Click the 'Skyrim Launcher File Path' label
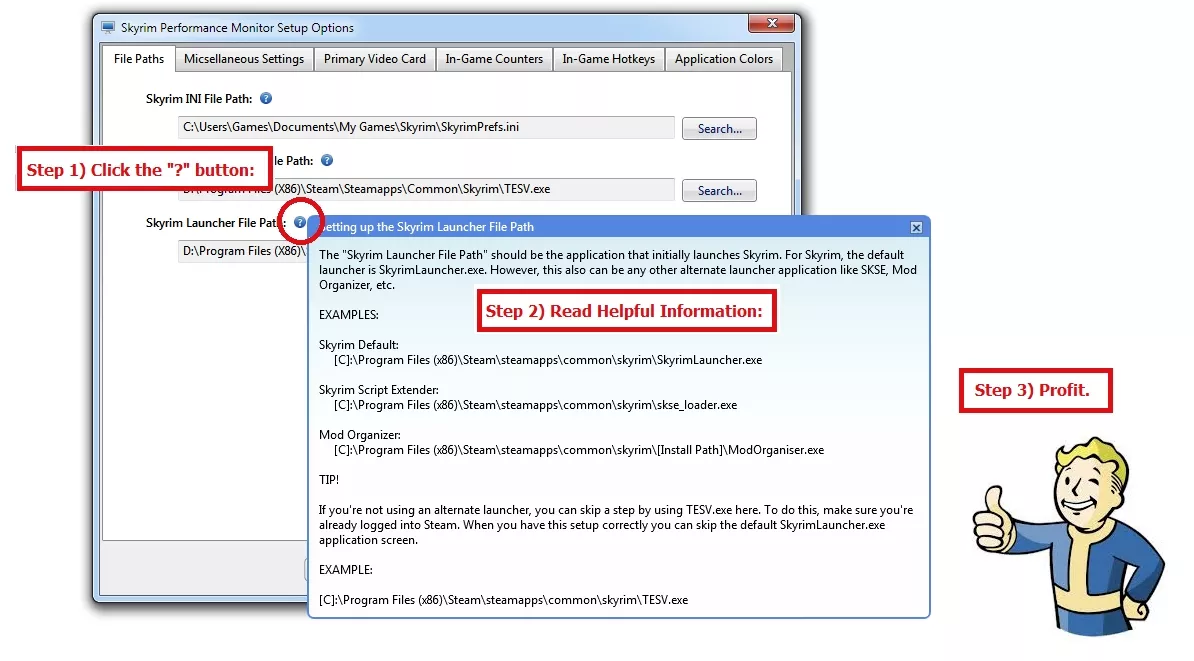This screenshot has width=1194, height=661. point(214,222)
